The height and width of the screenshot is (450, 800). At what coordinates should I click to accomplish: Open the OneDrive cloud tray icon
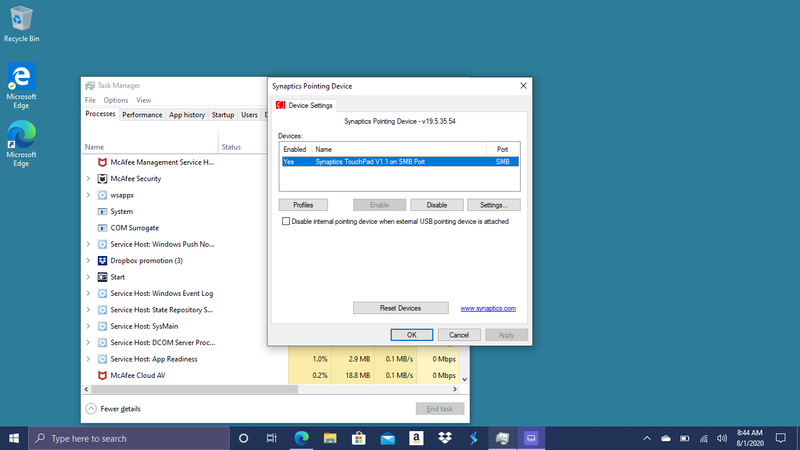pos(666,438)
